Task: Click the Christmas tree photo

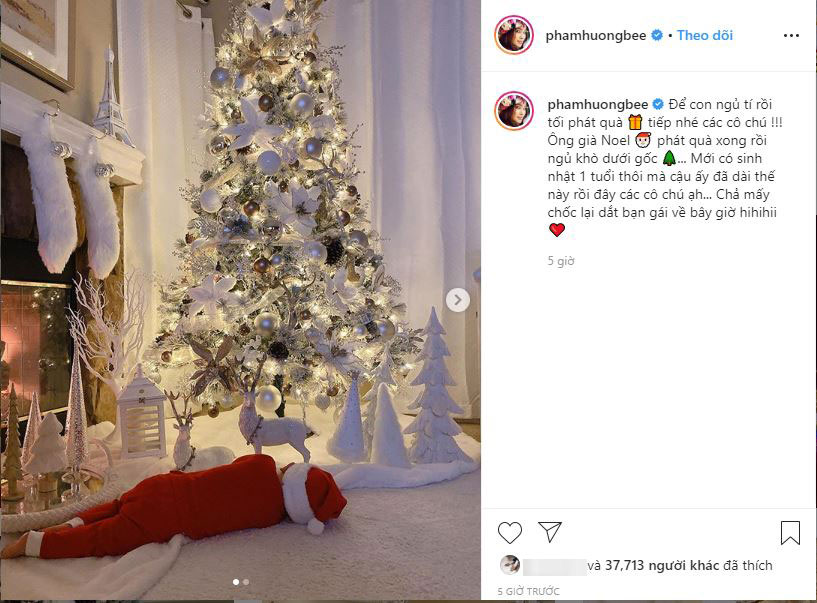Action: [x=240, y=300]
